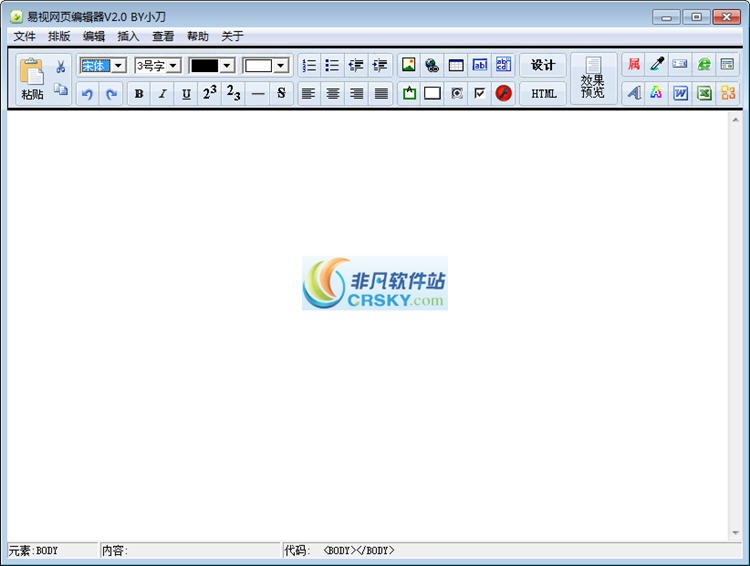Open the font size dropdown showing 3号字

coord(174,66)
